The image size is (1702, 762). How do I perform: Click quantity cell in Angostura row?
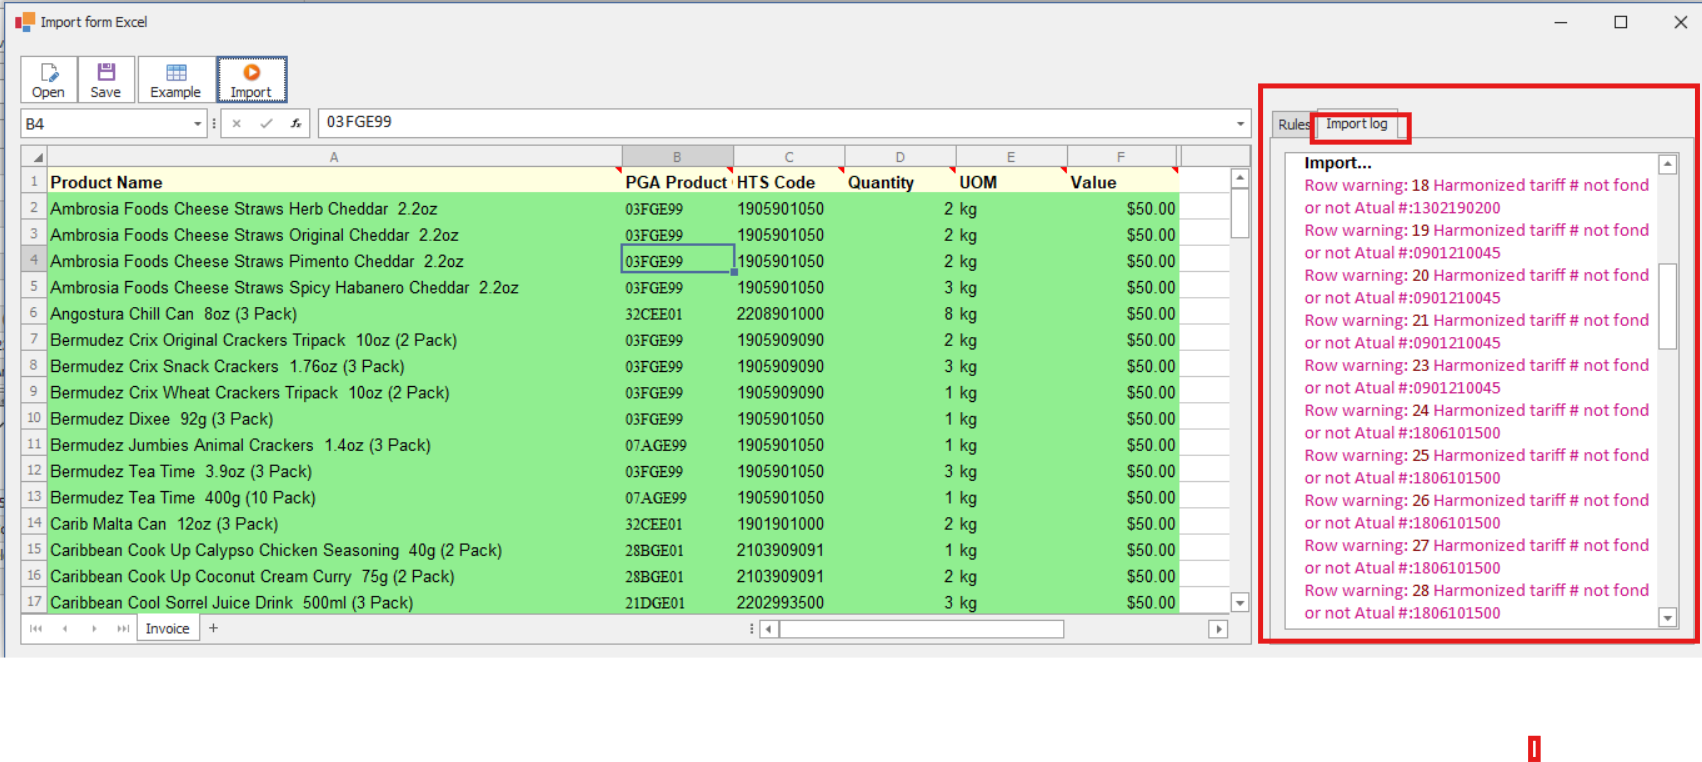[900, 314]
